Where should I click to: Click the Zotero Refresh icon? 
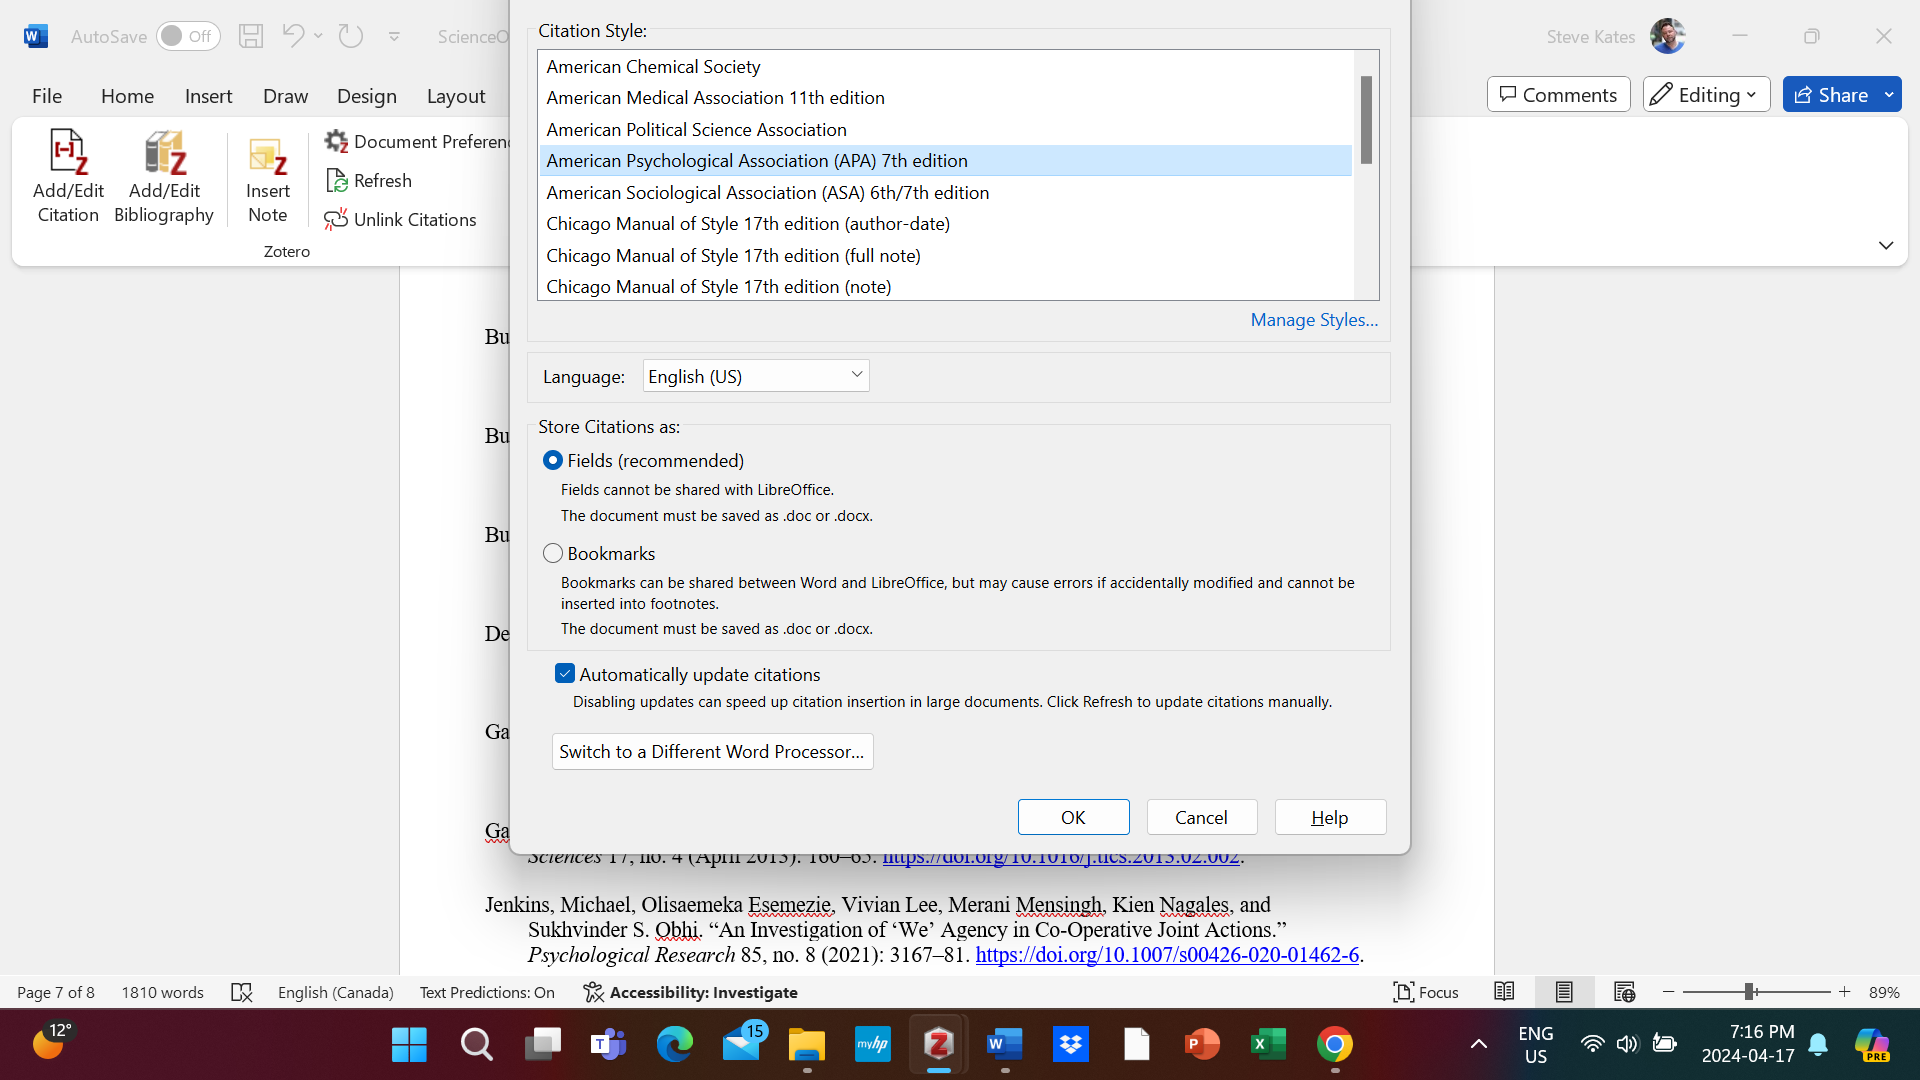[337, 181]
